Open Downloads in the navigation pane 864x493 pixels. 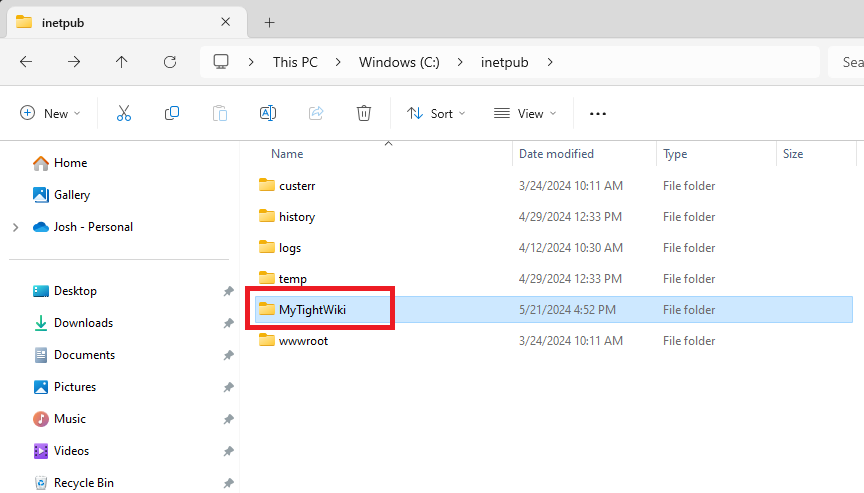pos(83,323)
